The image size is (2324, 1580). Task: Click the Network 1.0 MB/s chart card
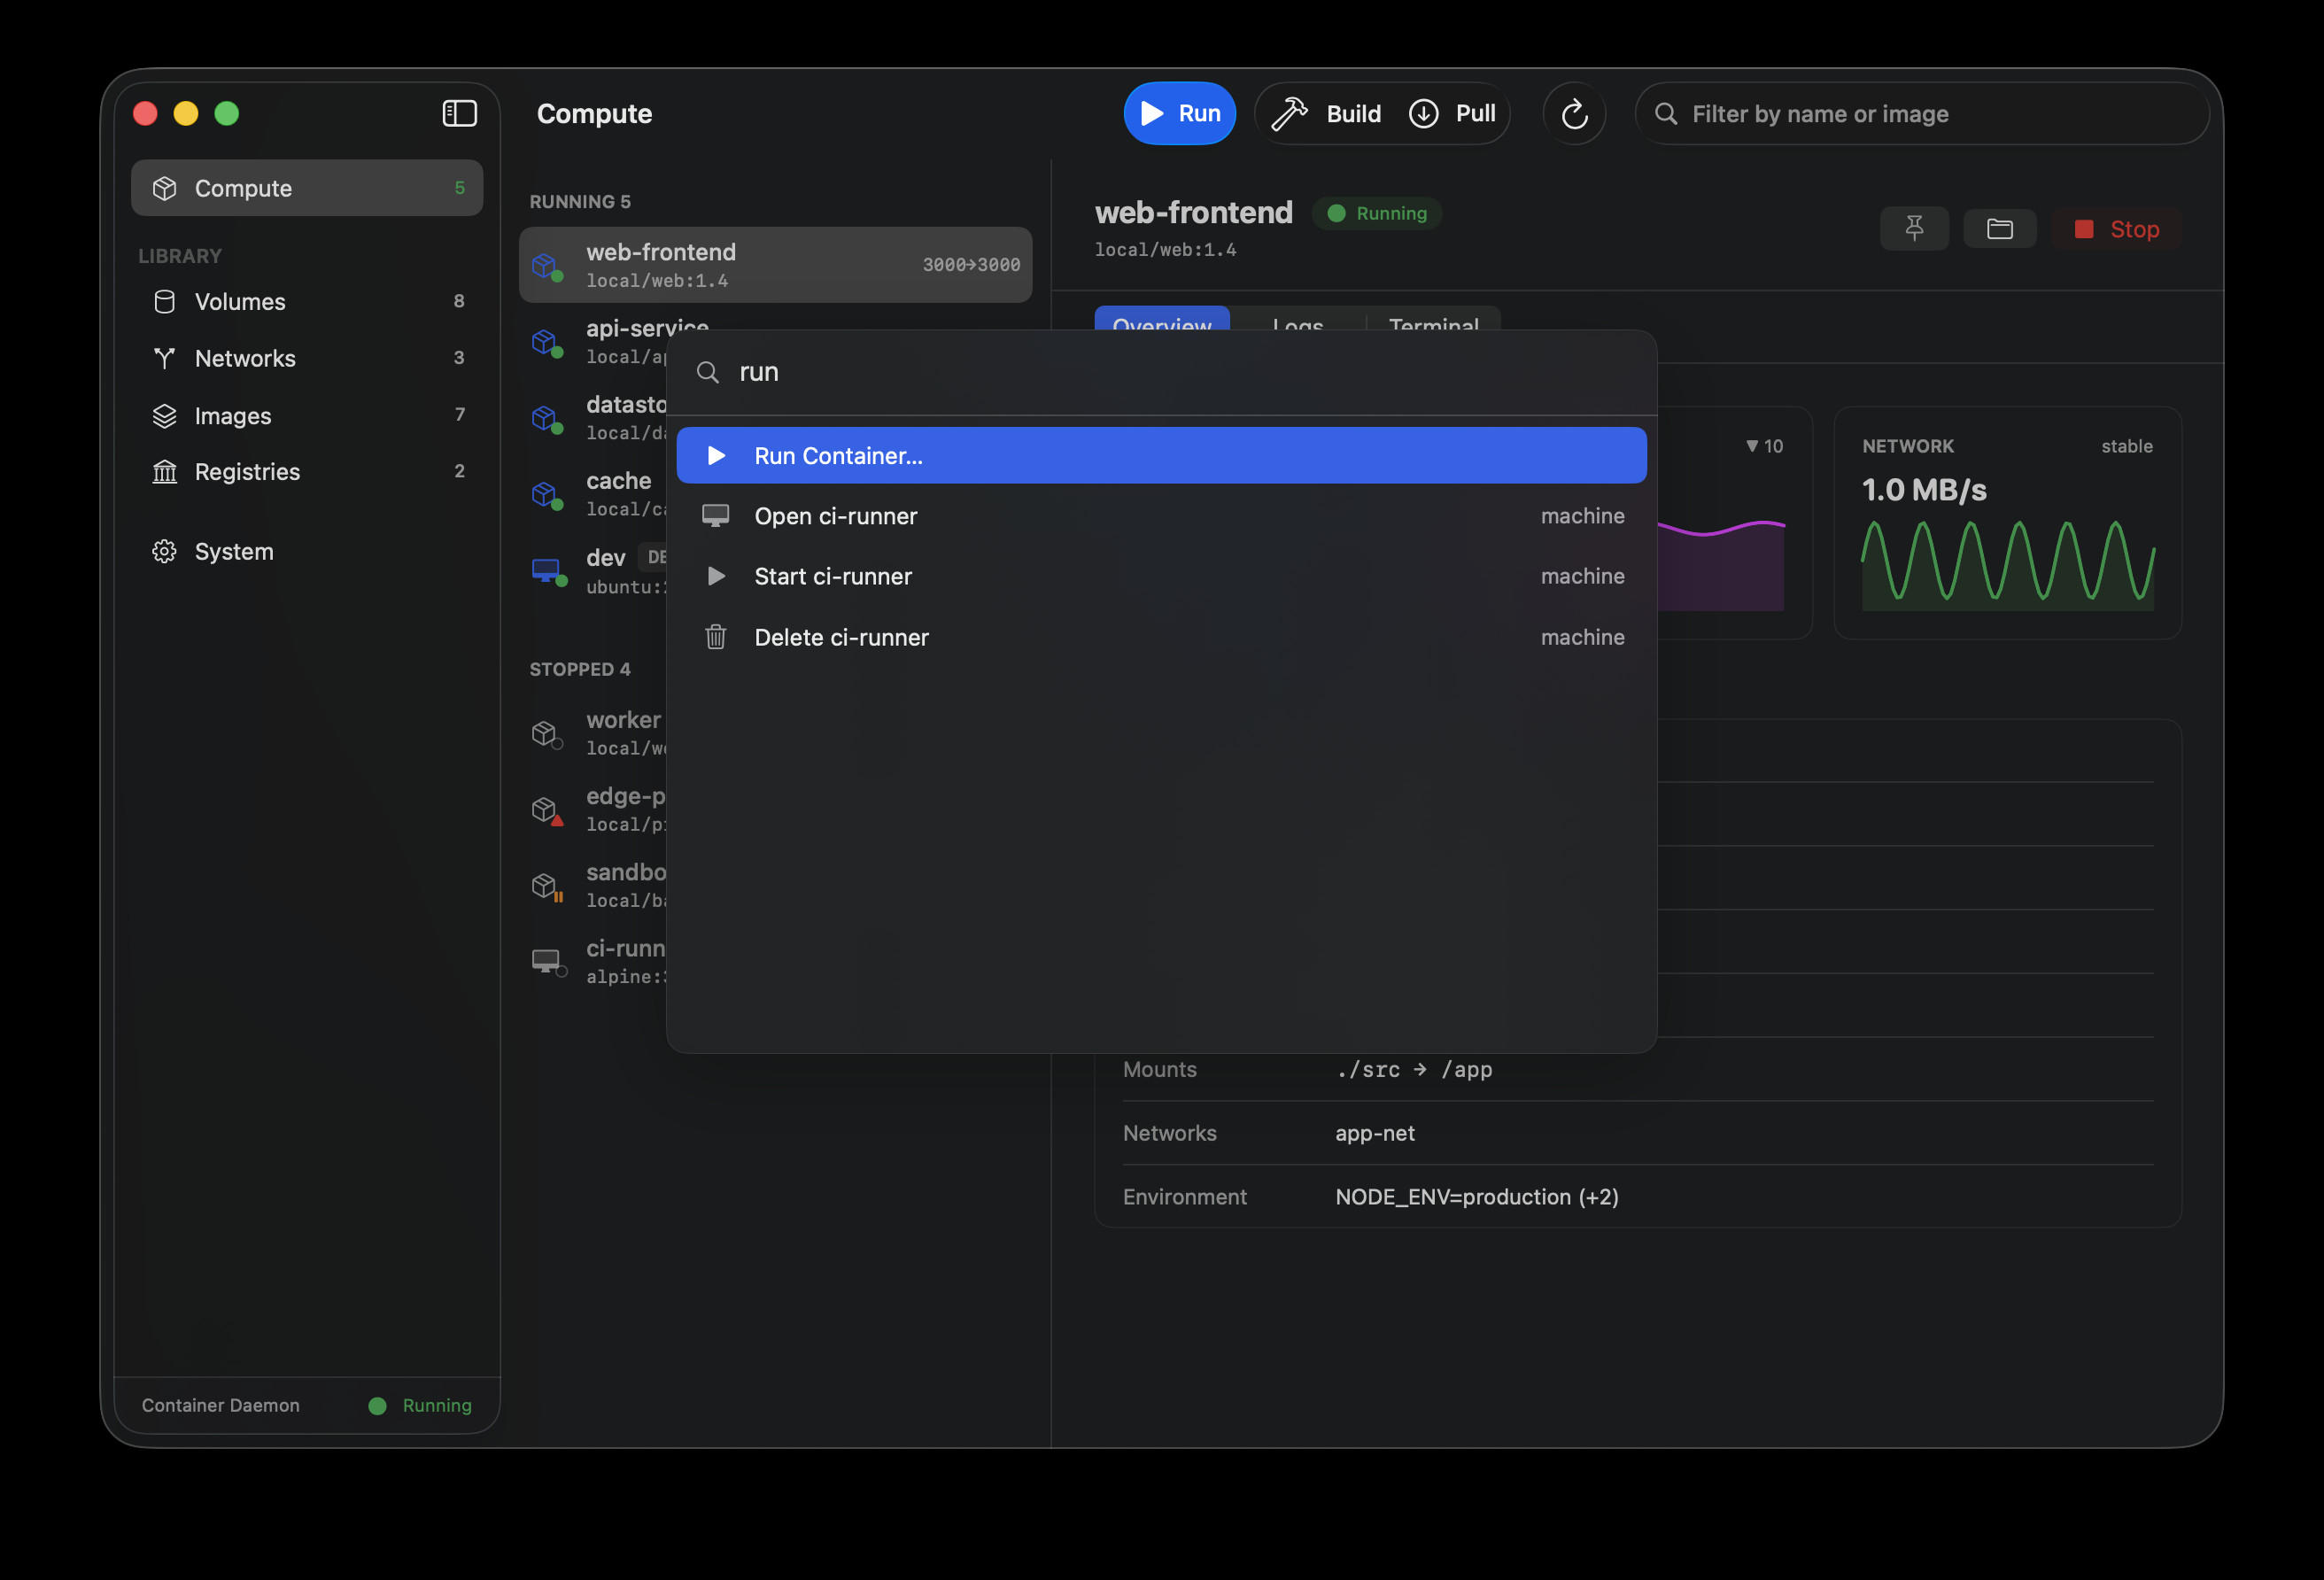[x=2007, y=523]
